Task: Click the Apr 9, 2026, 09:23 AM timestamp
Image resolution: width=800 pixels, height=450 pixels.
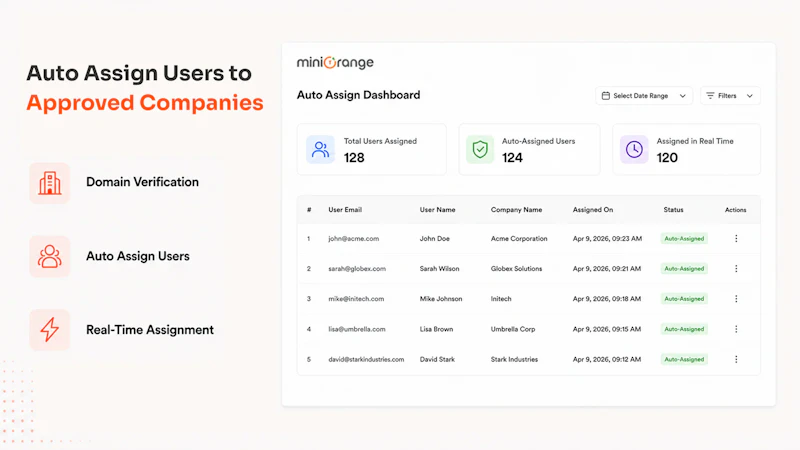Action: tap(607, 238)
